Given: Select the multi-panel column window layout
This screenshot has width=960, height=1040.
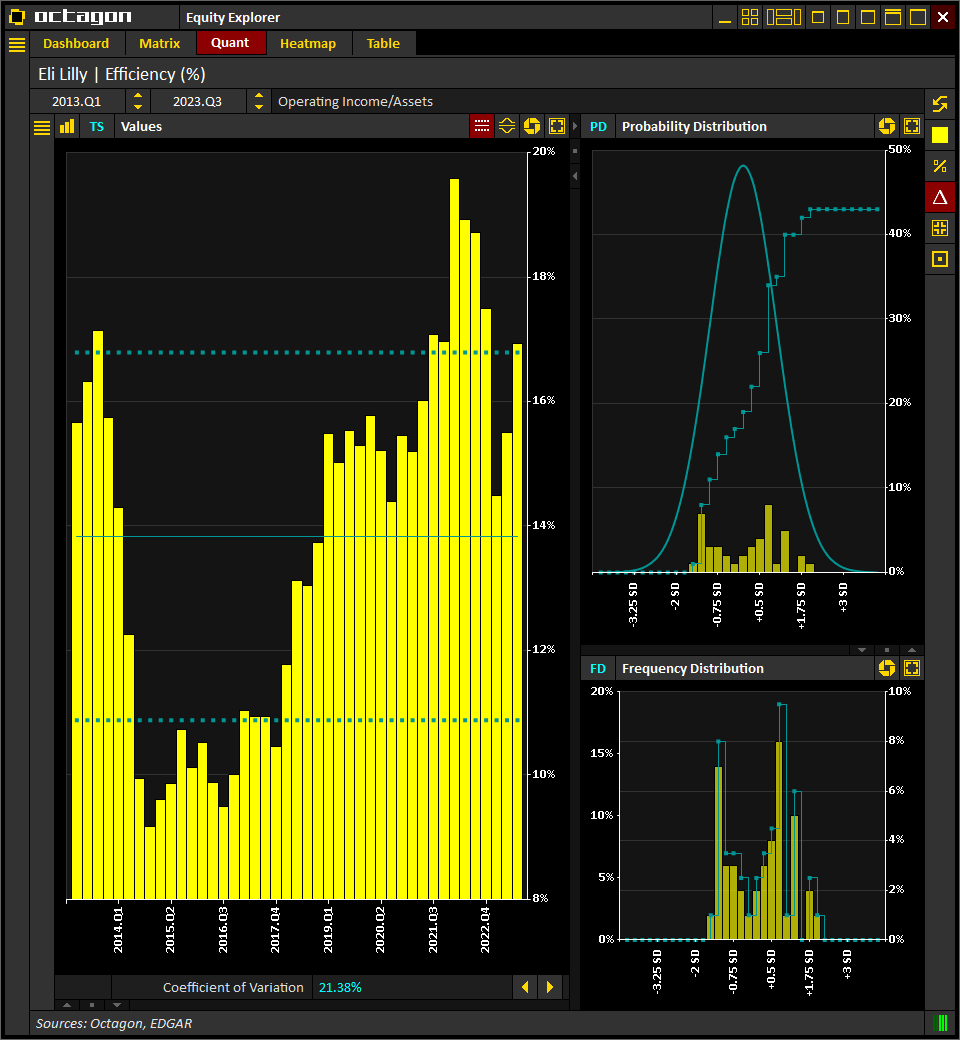Looking at the screenshot, I should click(784, 17).
